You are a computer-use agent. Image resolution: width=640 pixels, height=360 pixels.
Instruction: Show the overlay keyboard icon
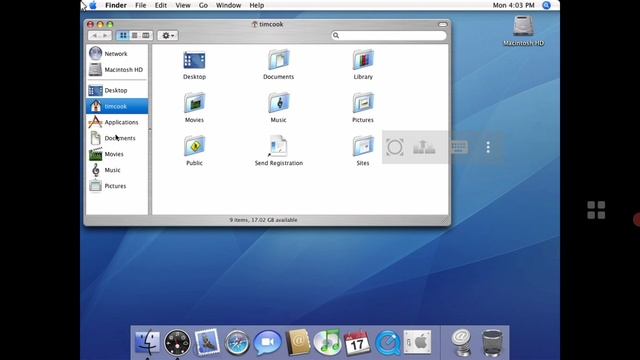coord(459,147)
